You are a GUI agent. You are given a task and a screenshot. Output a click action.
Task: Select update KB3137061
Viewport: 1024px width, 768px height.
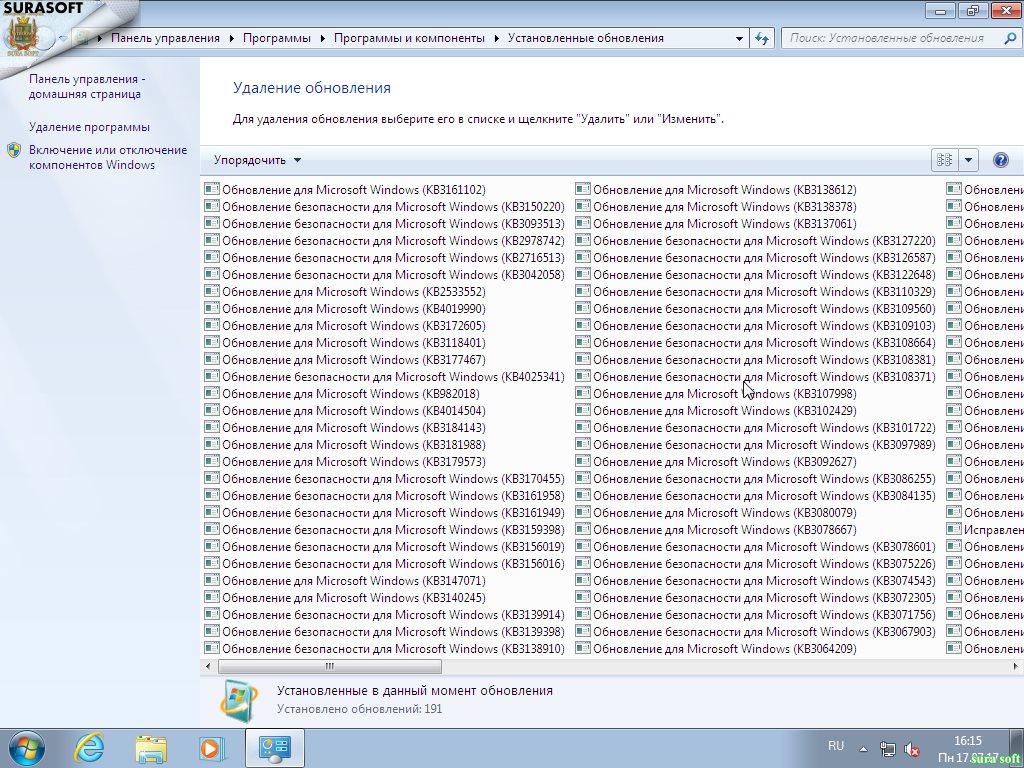tap(716, 223)
